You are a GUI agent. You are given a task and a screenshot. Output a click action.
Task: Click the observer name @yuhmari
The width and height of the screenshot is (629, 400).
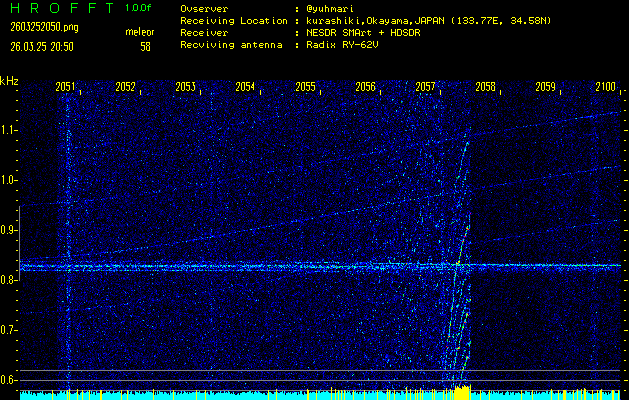tap(332, 8)
